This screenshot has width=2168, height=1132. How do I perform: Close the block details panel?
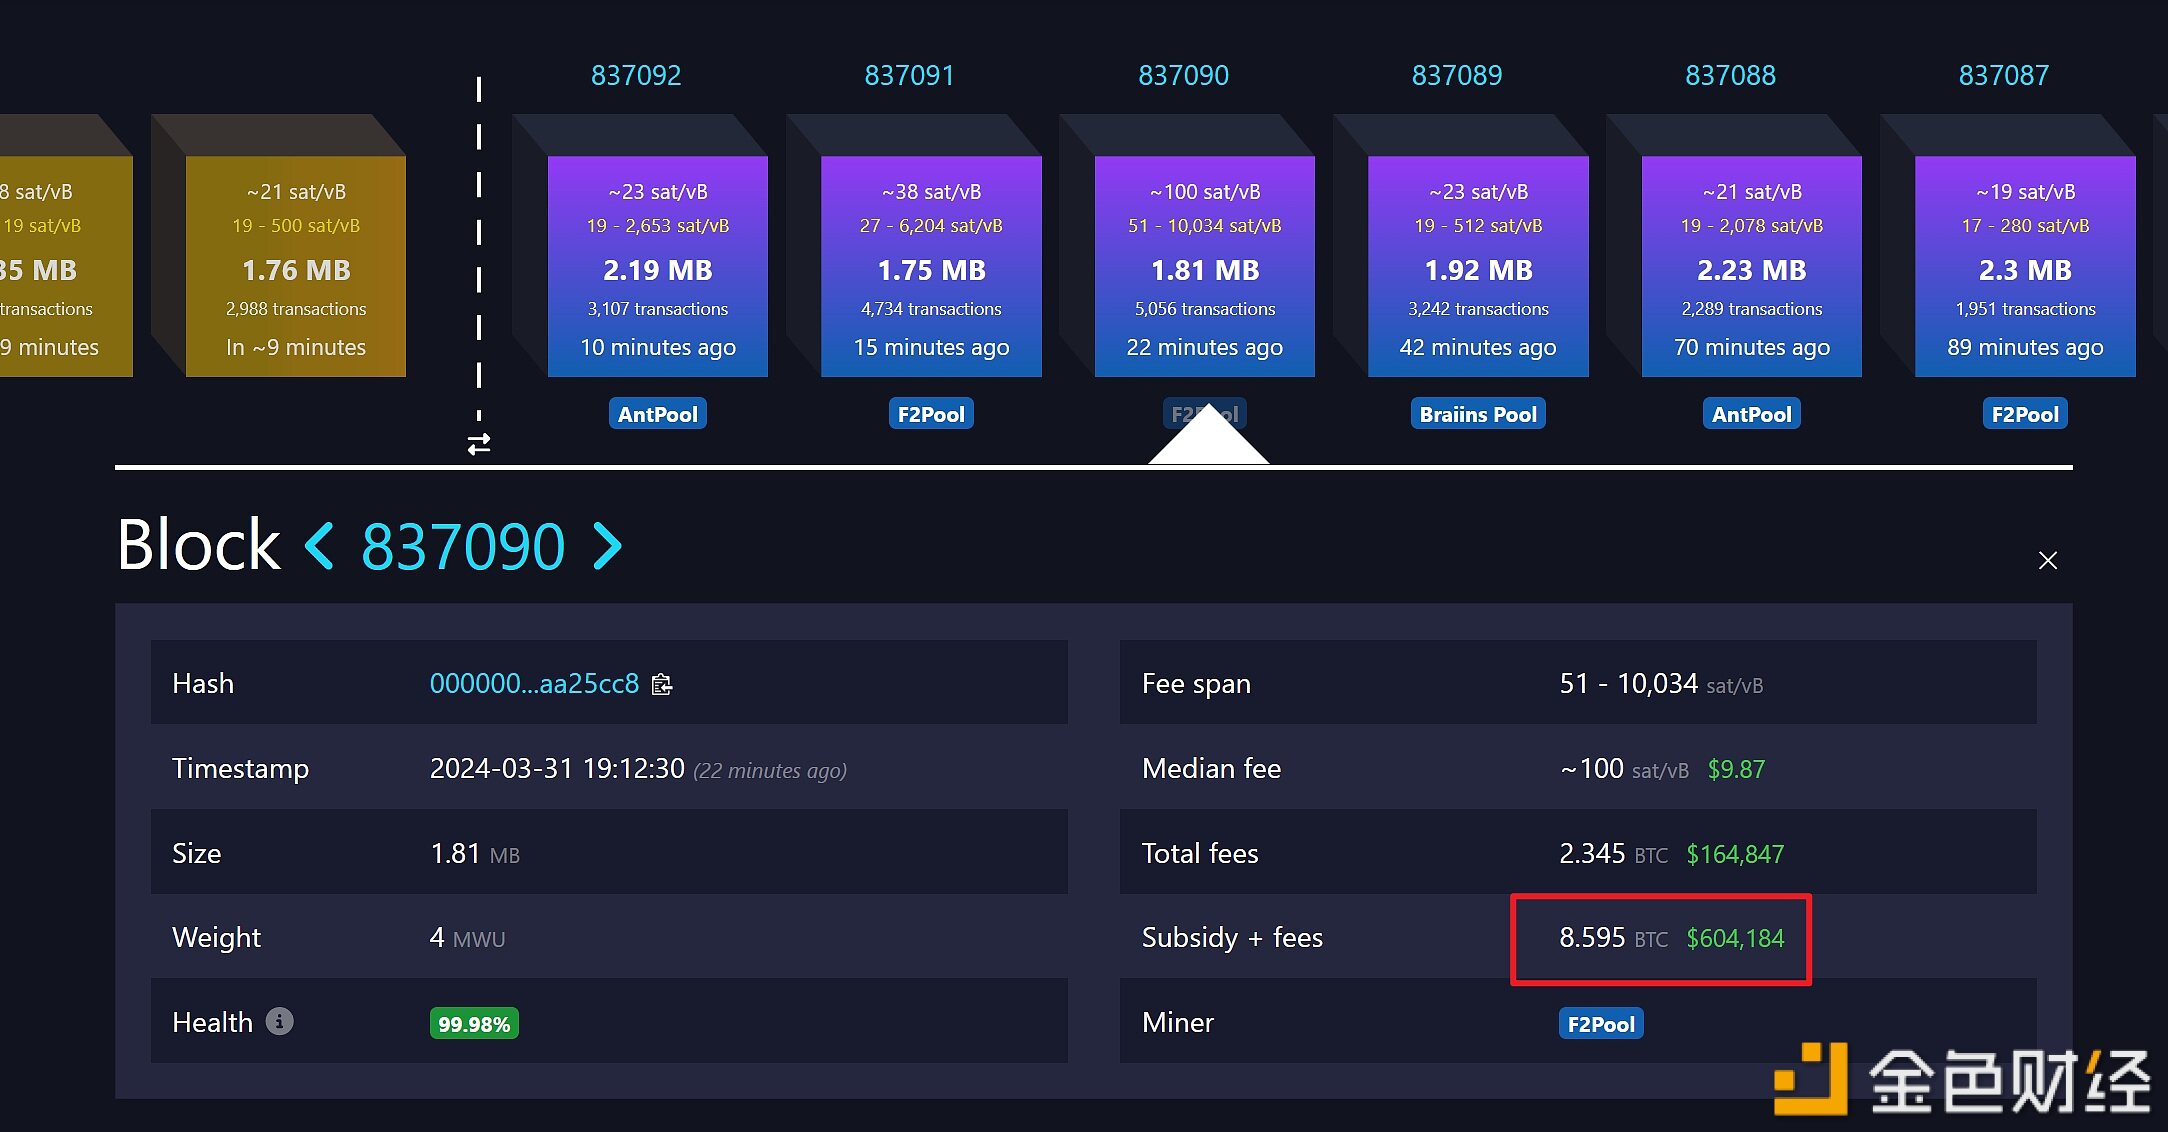click(2048, 560)
